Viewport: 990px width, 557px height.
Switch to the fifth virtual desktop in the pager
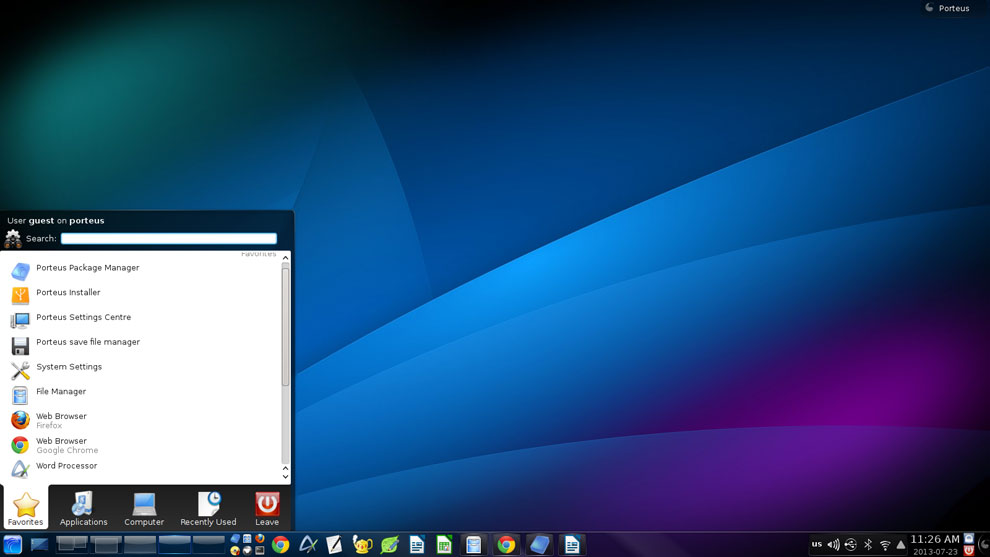click(208, 544)
